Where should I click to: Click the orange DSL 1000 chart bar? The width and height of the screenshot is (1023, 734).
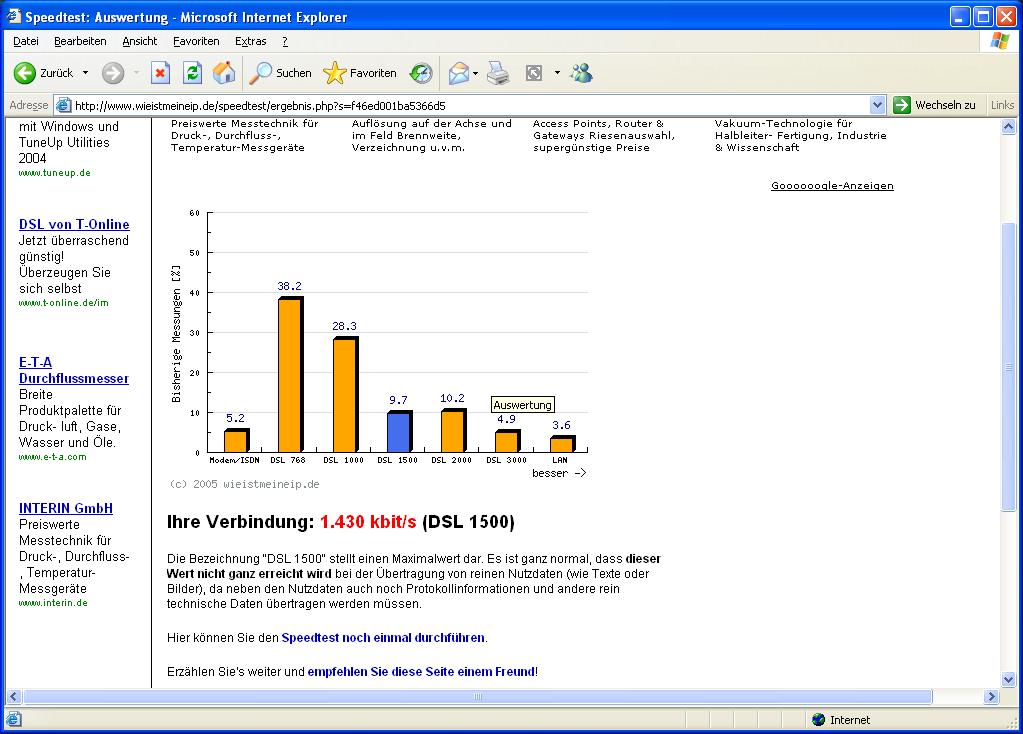pyautogui.click(x=346, y=395)
